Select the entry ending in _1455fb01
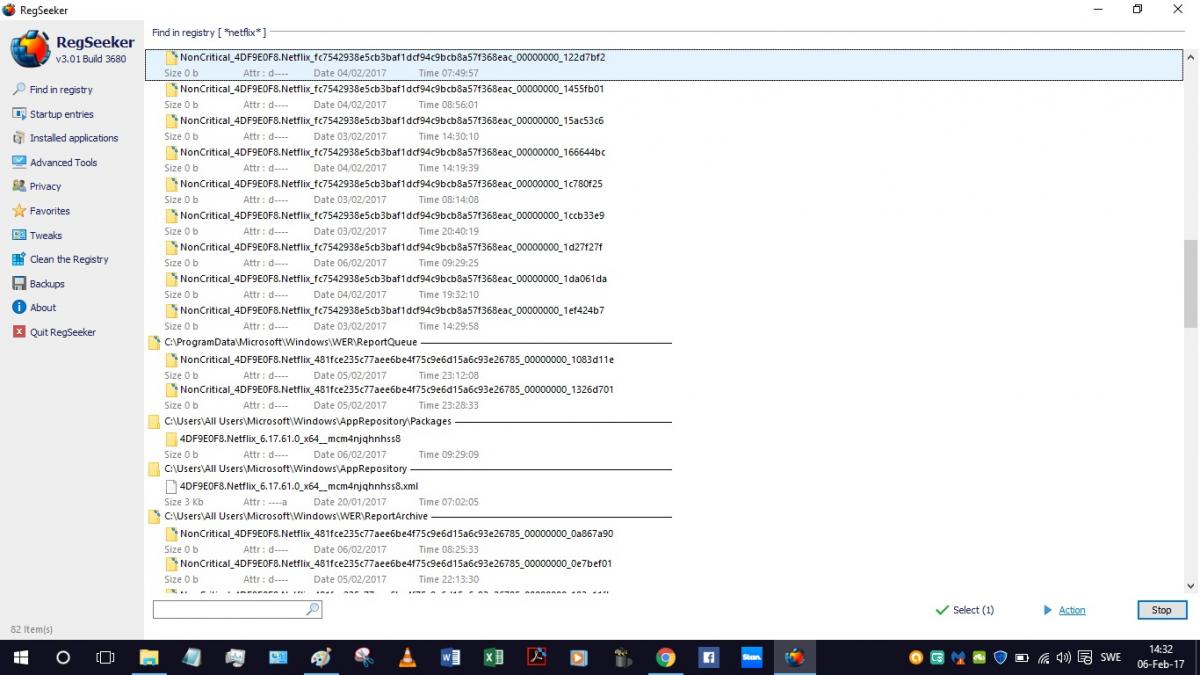The image size is (1200, 675). tap(392, 89)
